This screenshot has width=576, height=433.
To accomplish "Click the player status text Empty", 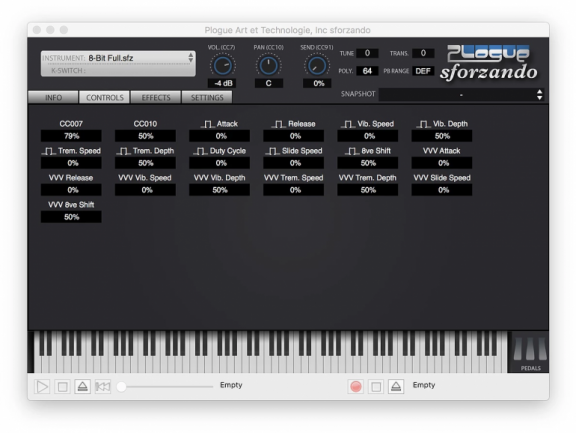I will 231,385.
